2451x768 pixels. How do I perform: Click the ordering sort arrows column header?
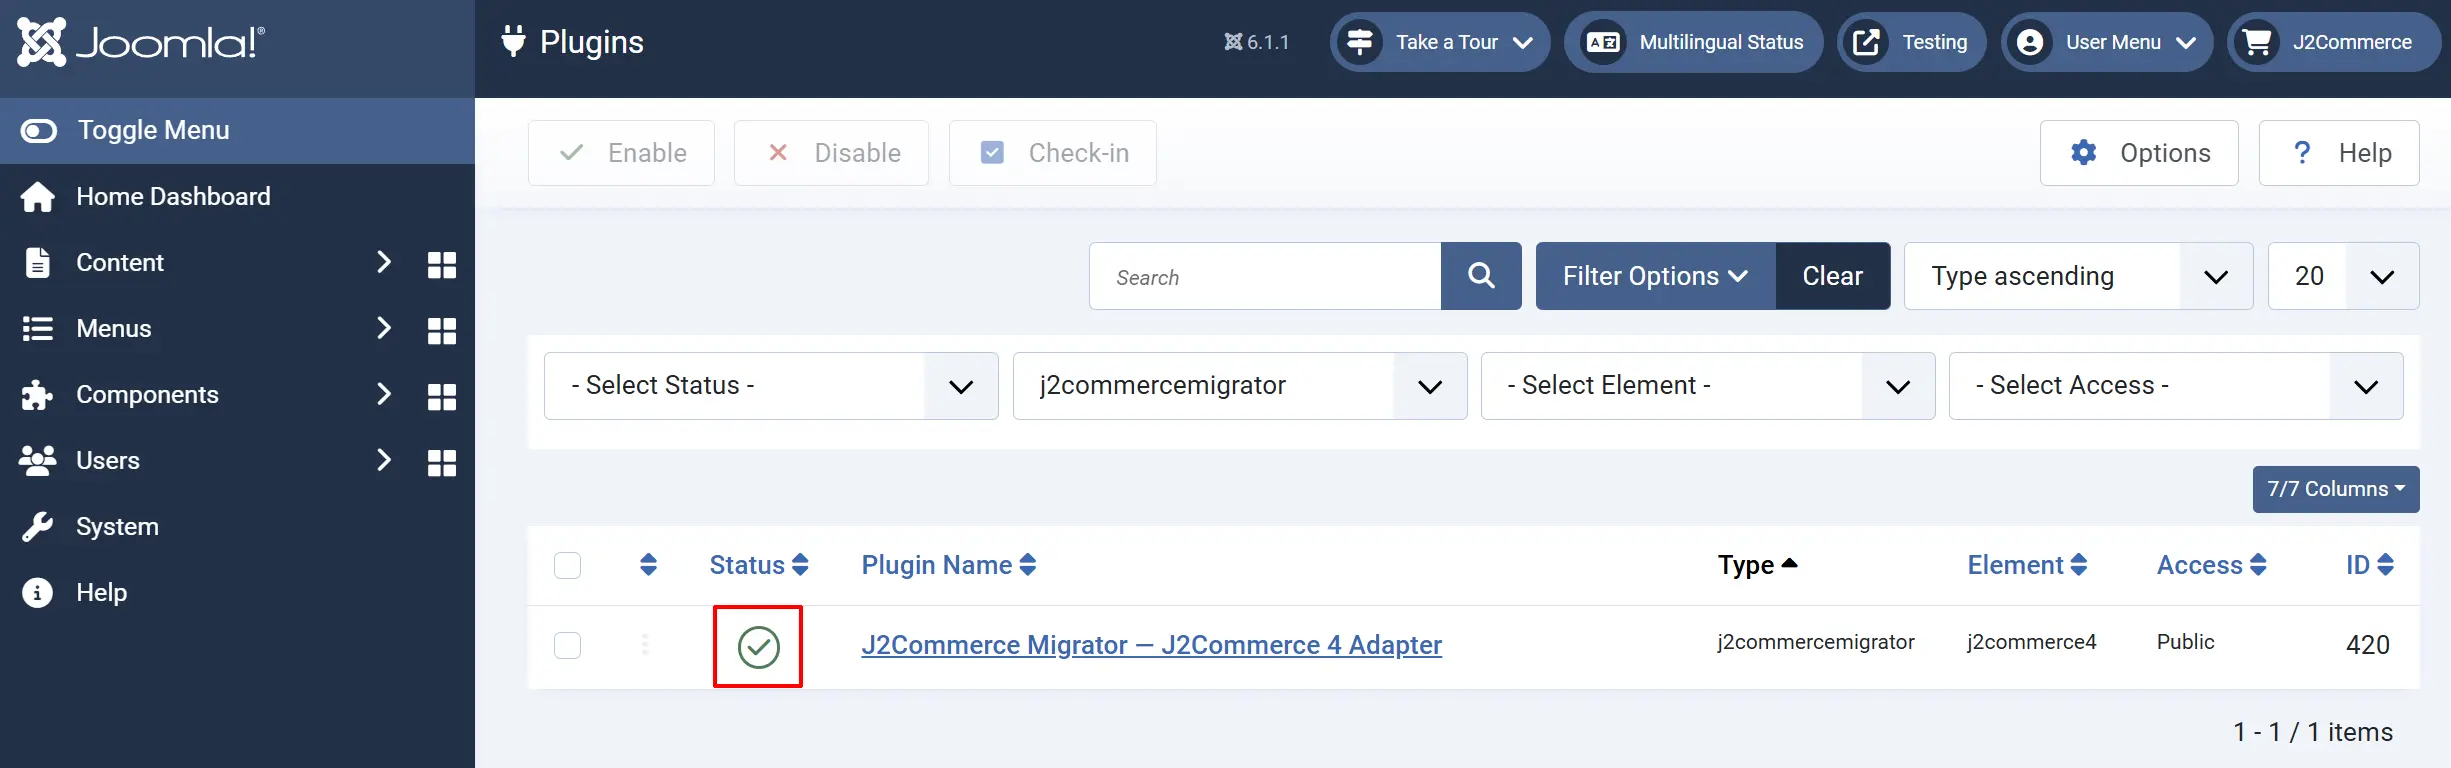click(648, 565)
